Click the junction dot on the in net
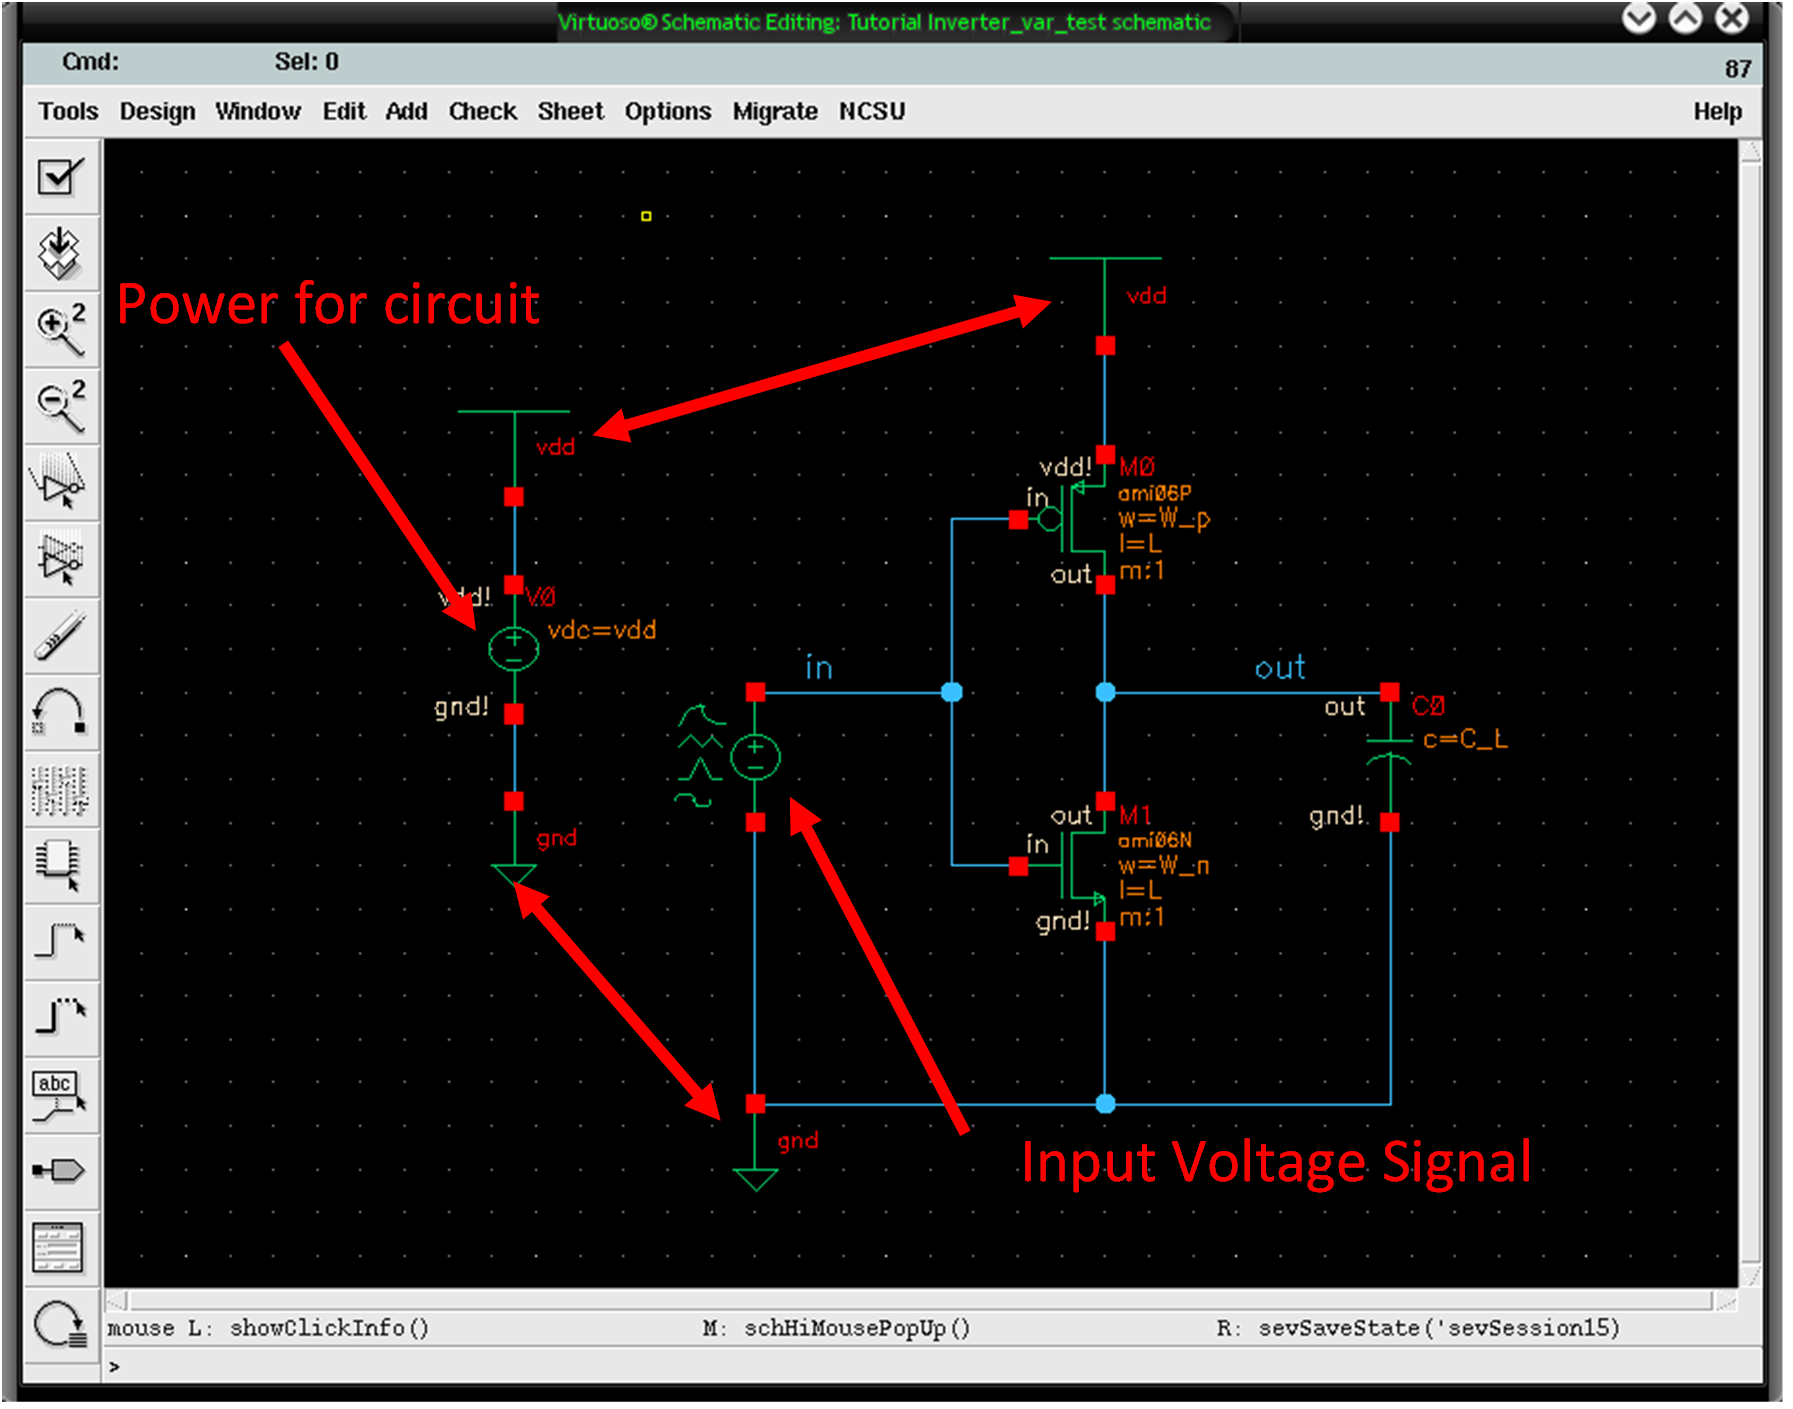Viewport: 1793px width, 1409px height. (952, 692)
